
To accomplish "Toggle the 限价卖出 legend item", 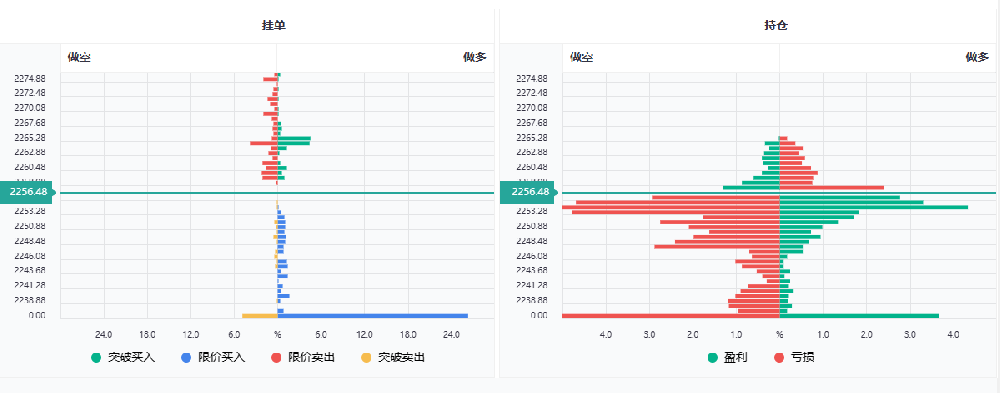I will point(304,358).
